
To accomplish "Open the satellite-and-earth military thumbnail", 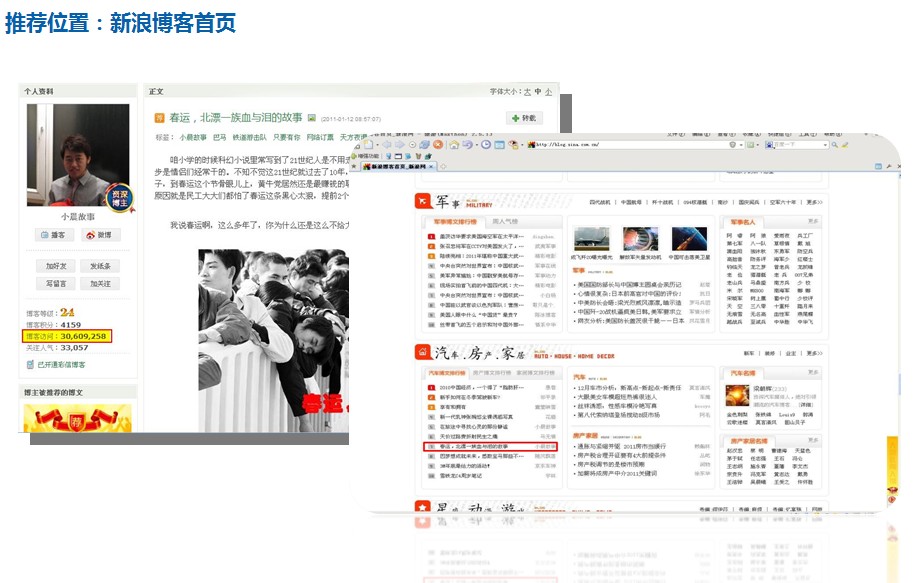I will click(x=689, y=239).
